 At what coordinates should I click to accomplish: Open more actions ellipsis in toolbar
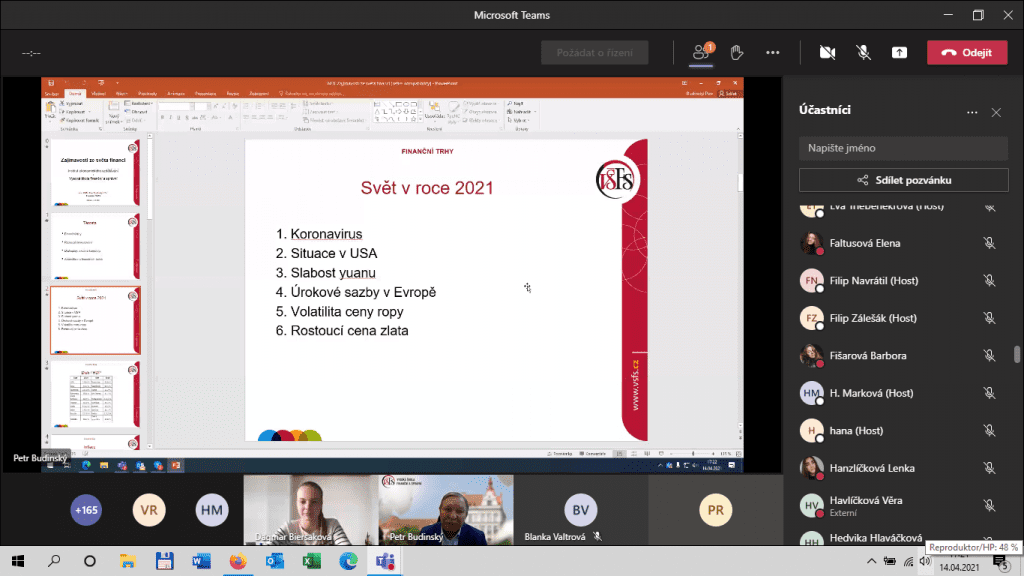click(x=773, y=52)
